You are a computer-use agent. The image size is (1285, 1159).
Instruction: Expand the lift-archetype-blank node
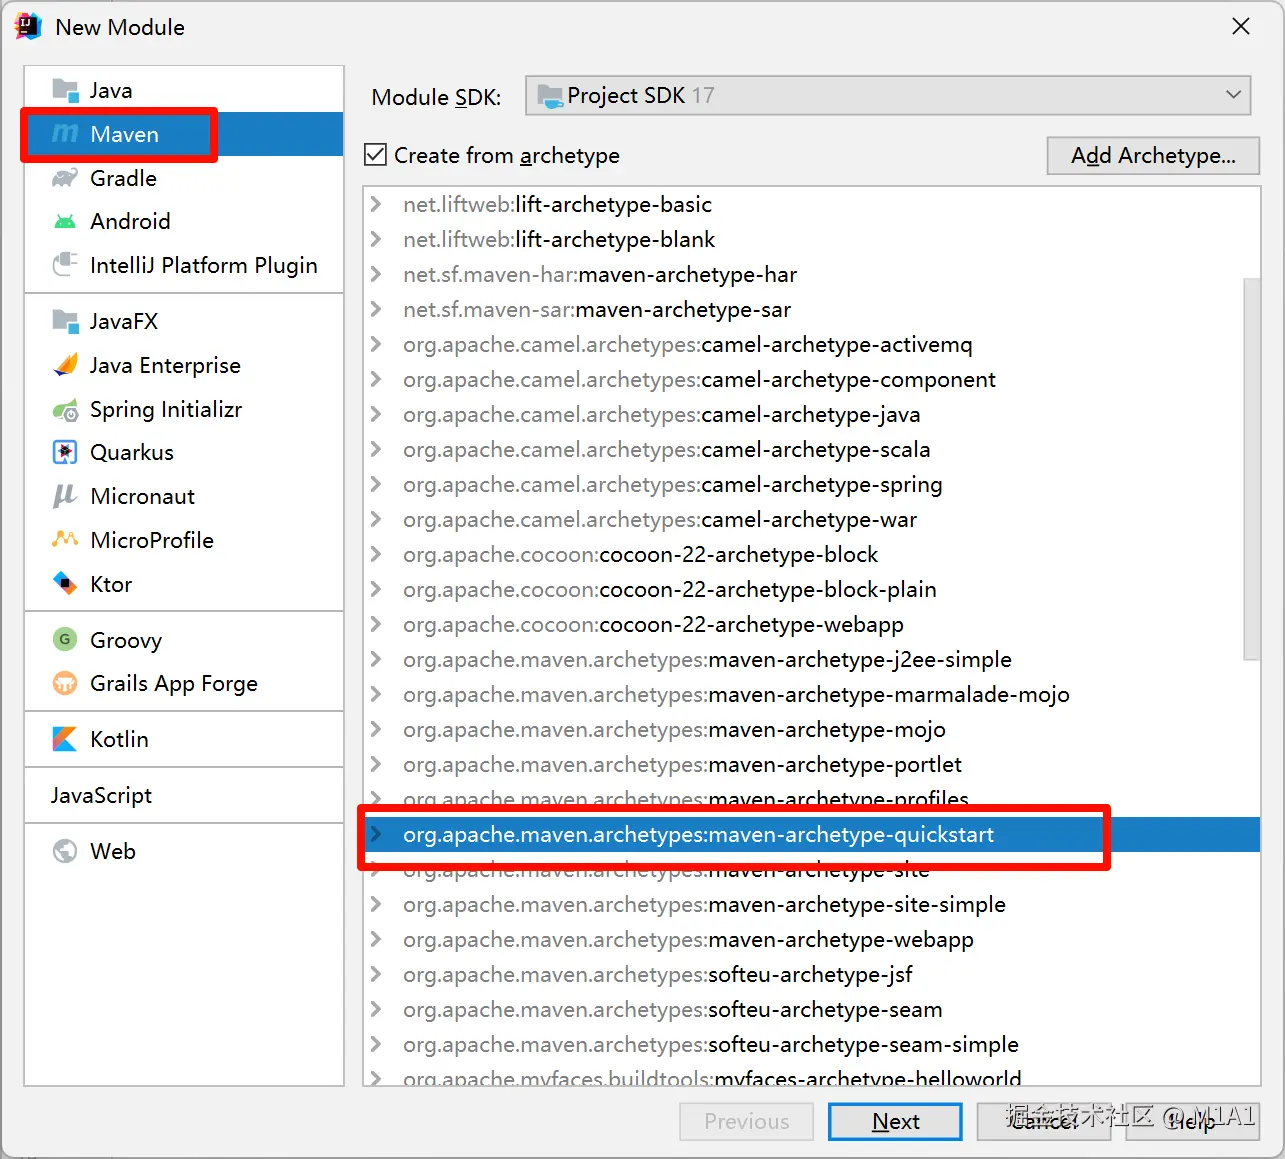376,239
